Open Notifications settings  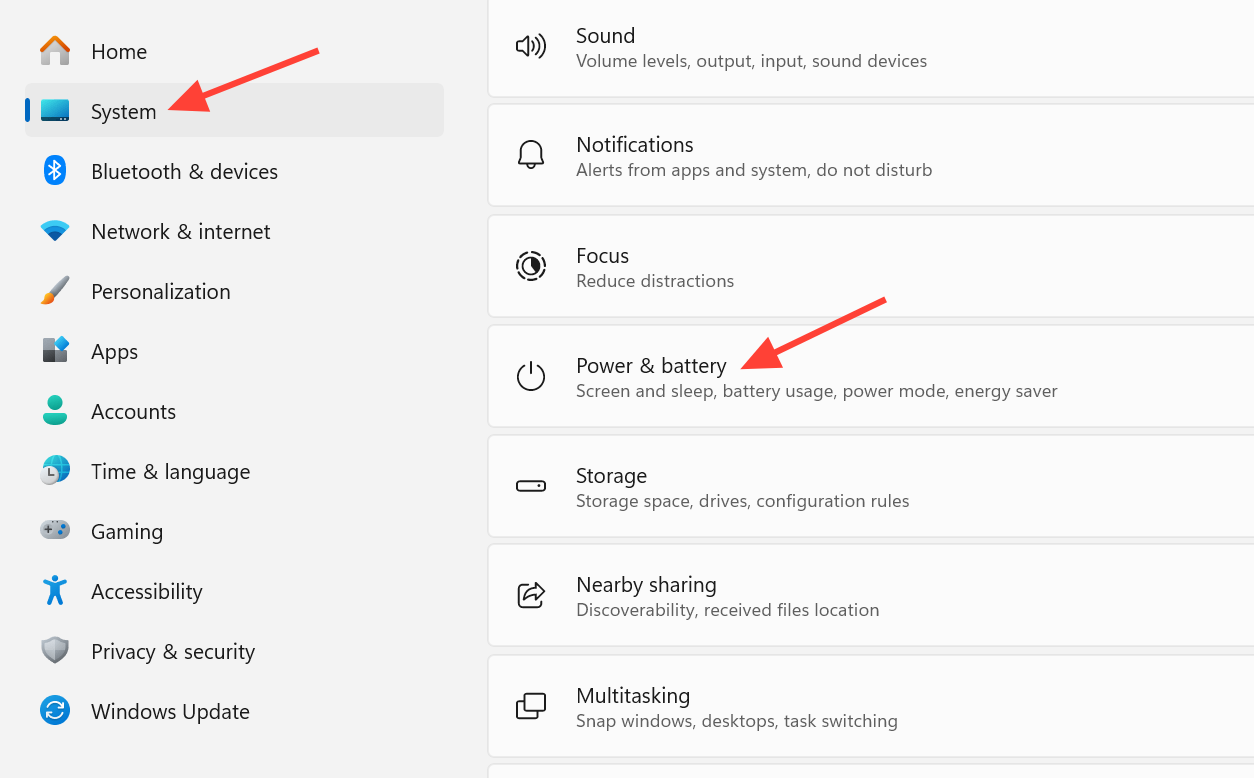(870, 156)
